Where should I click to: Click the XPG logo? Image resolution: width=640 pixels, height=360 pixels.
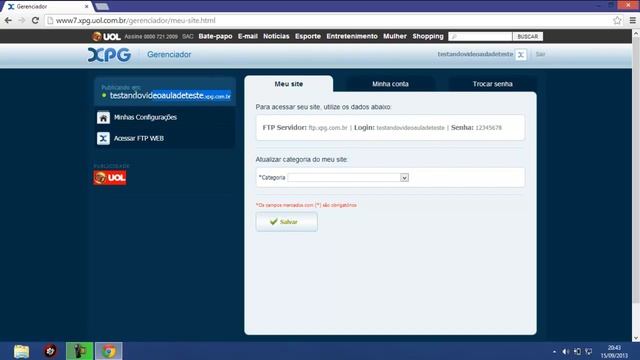point(109,55)
